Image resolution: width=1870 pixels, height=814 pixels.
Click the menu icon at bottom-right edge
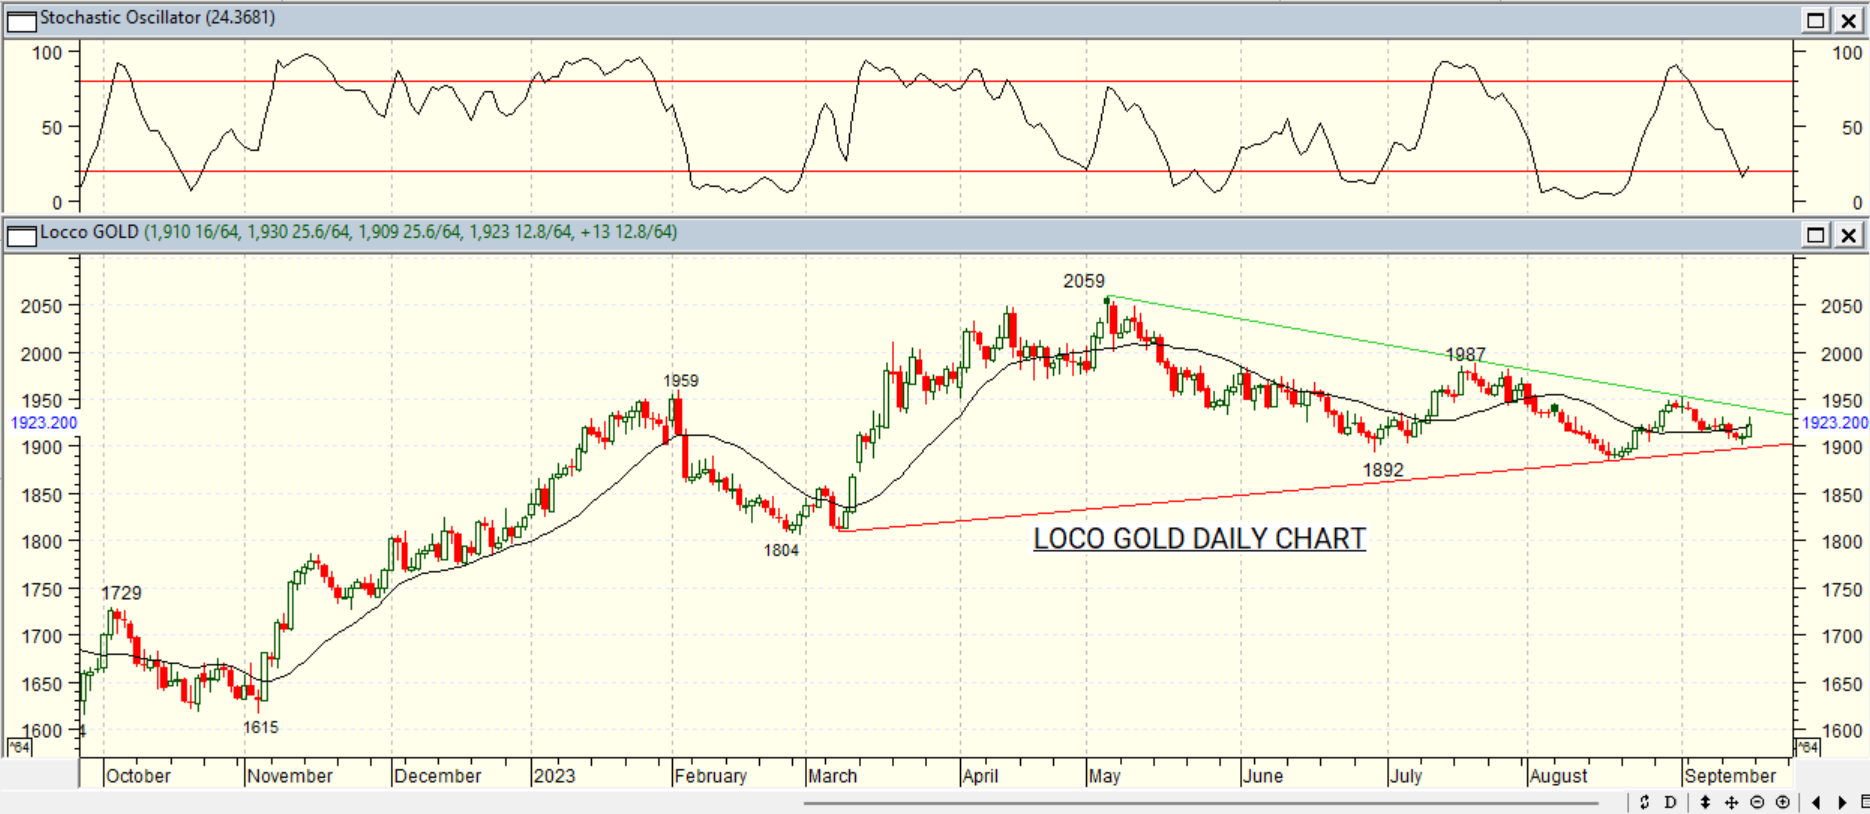point(1864,802)
